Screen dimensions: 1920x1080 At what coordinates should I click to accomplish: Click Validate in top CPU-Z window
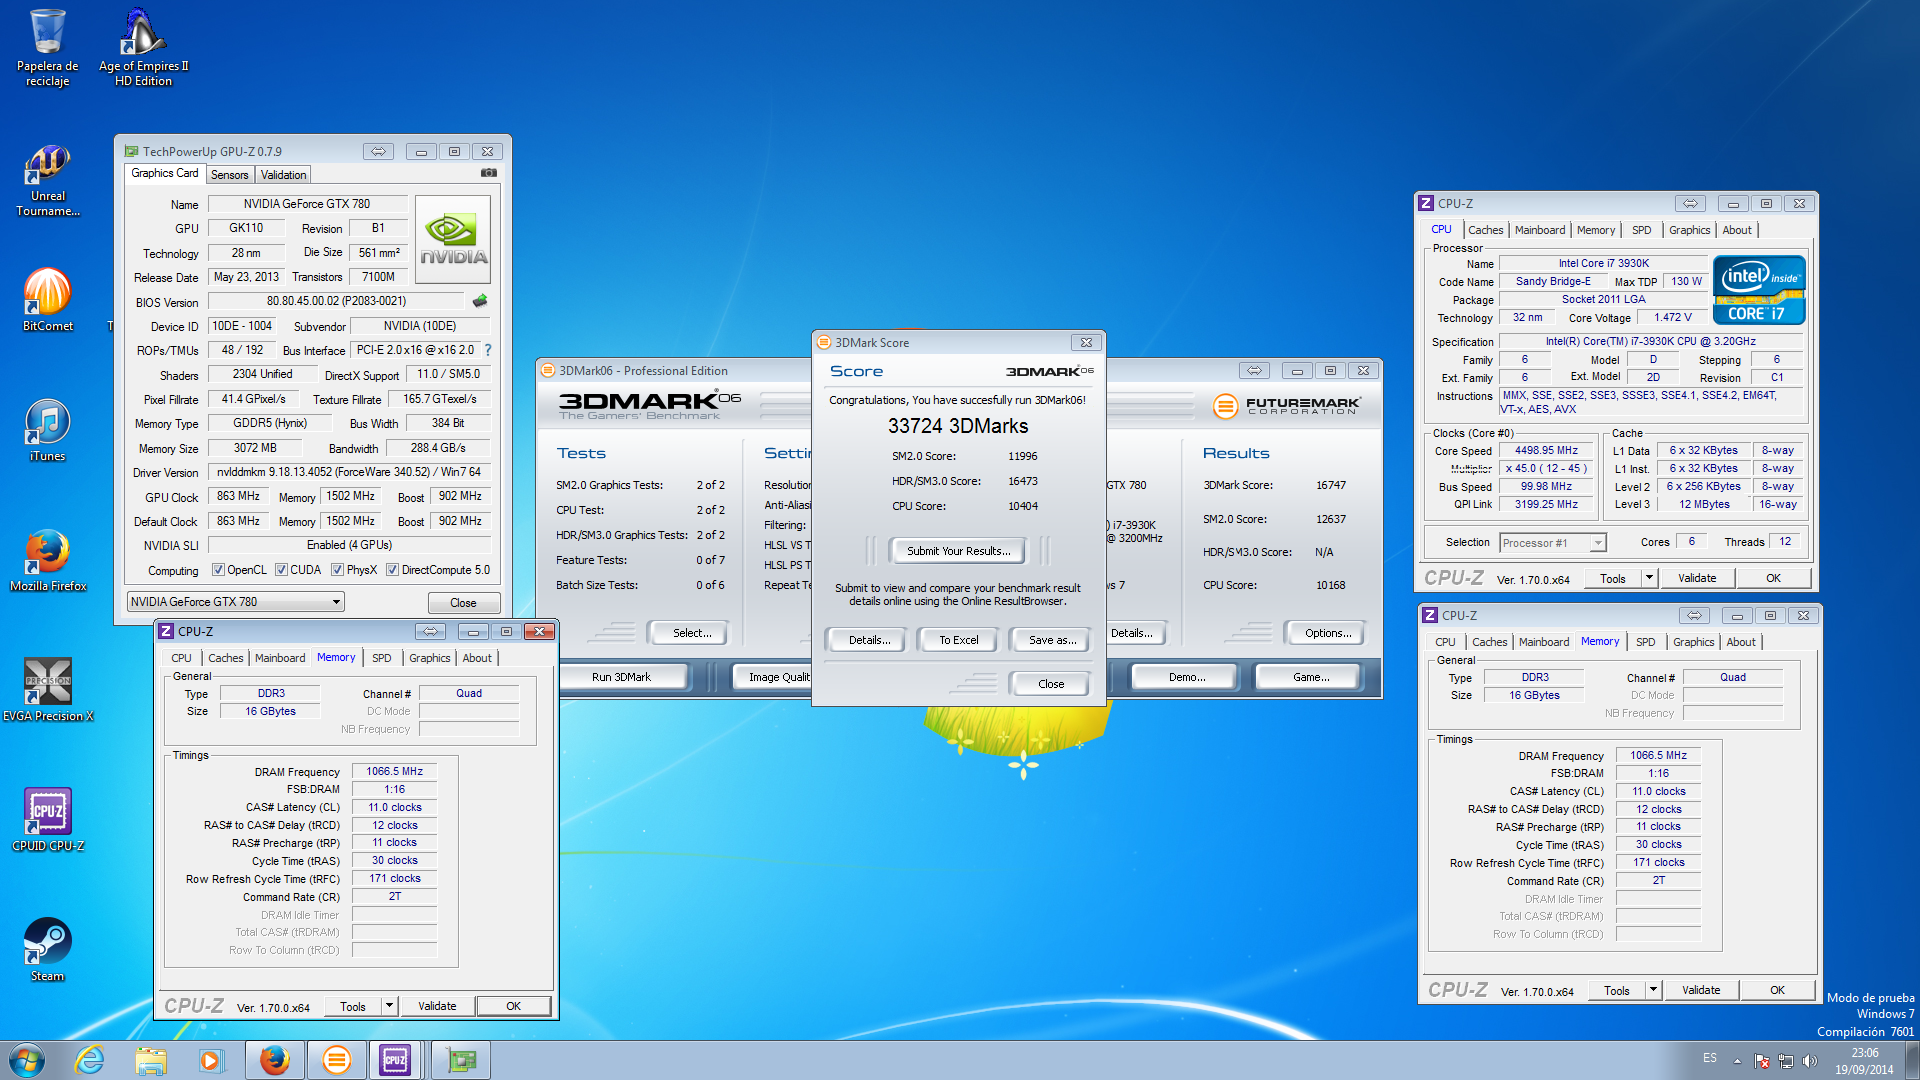[1697, 578]
